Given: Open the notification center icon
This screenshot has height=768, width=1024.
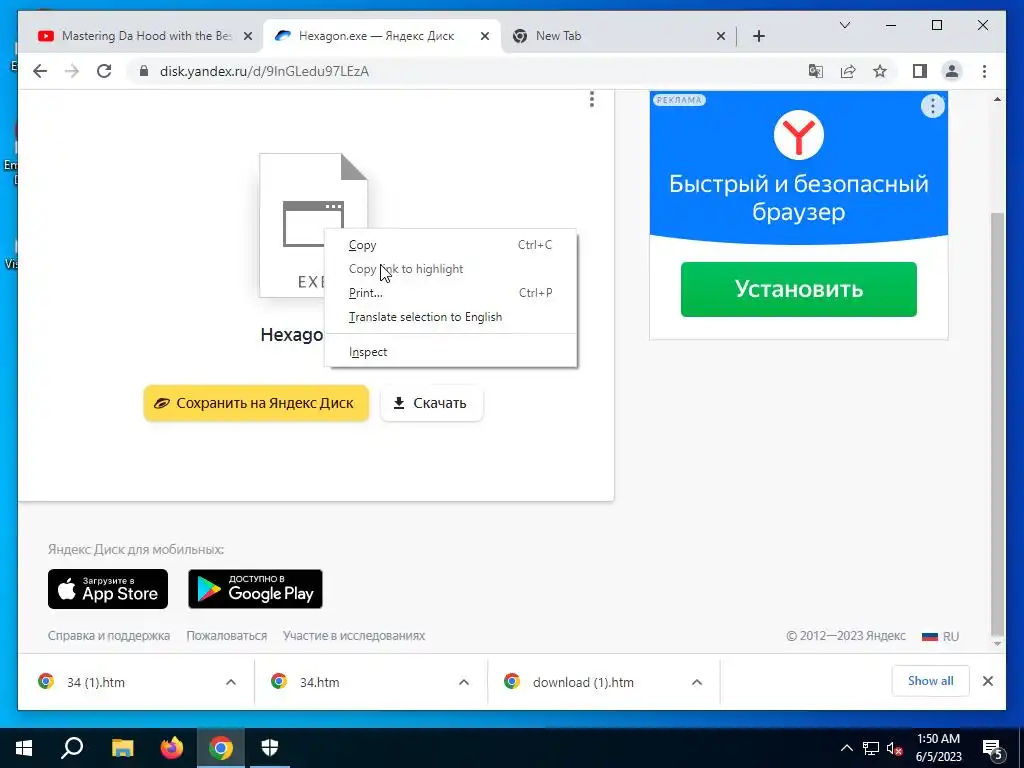Looking at the screenshot, I should [x=993, y=750].
